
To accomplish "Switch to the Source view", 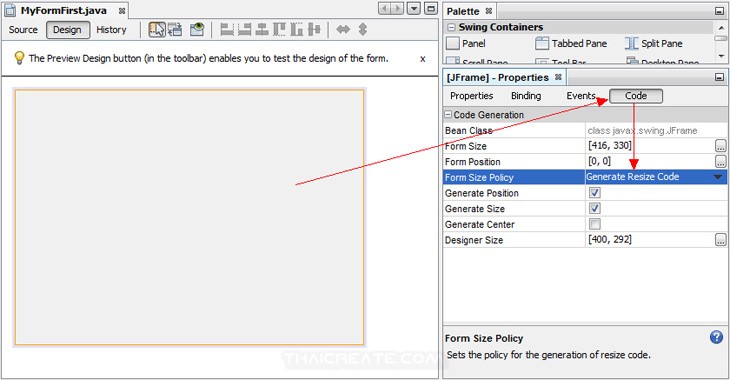I will pyautogui.click(x=23, y=30).
